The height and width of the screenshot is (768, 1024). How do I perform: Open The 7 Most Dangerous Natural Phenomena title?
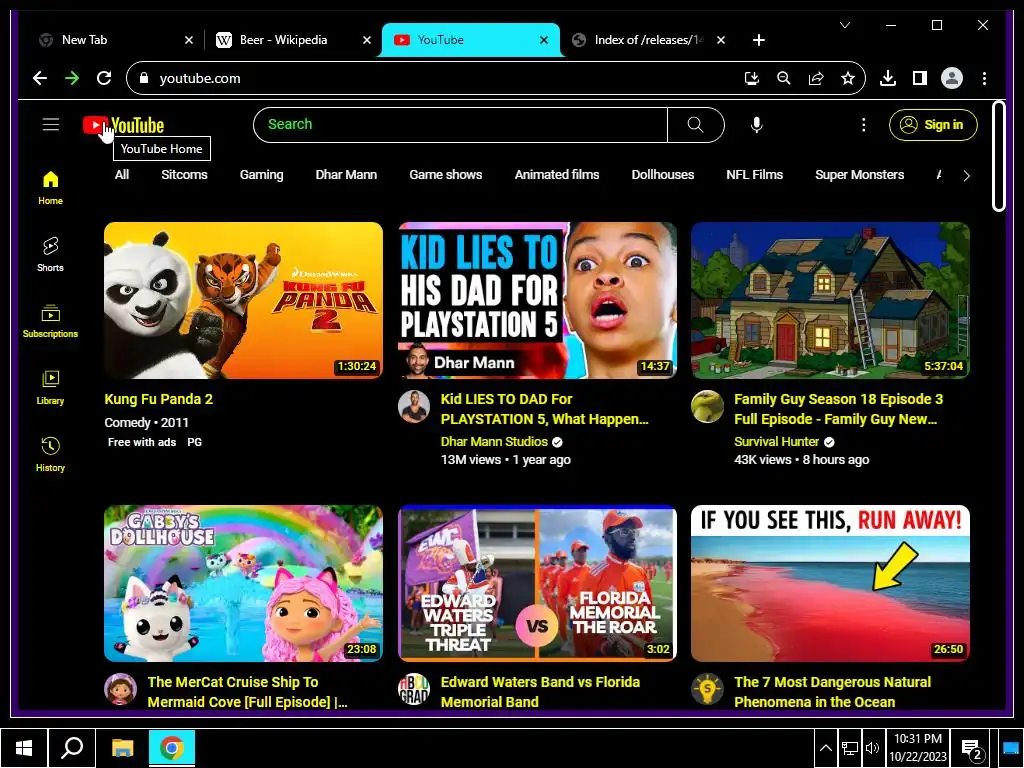pyautogui.click(x=832, y=692)
